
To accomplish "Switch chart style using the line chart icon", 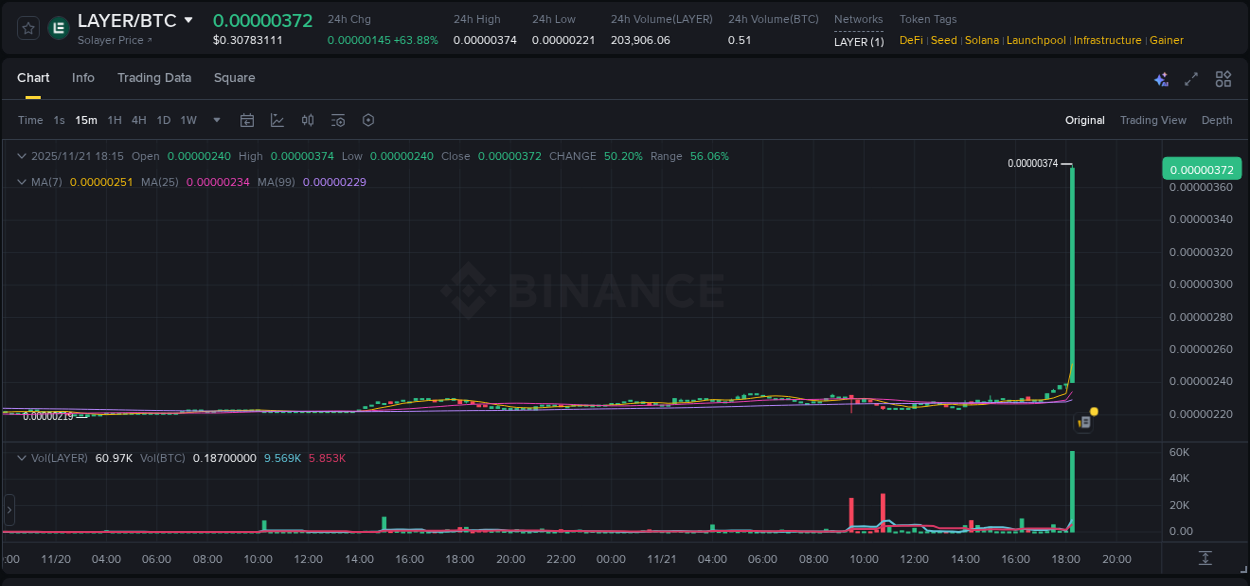I will (x=277, y=120).
